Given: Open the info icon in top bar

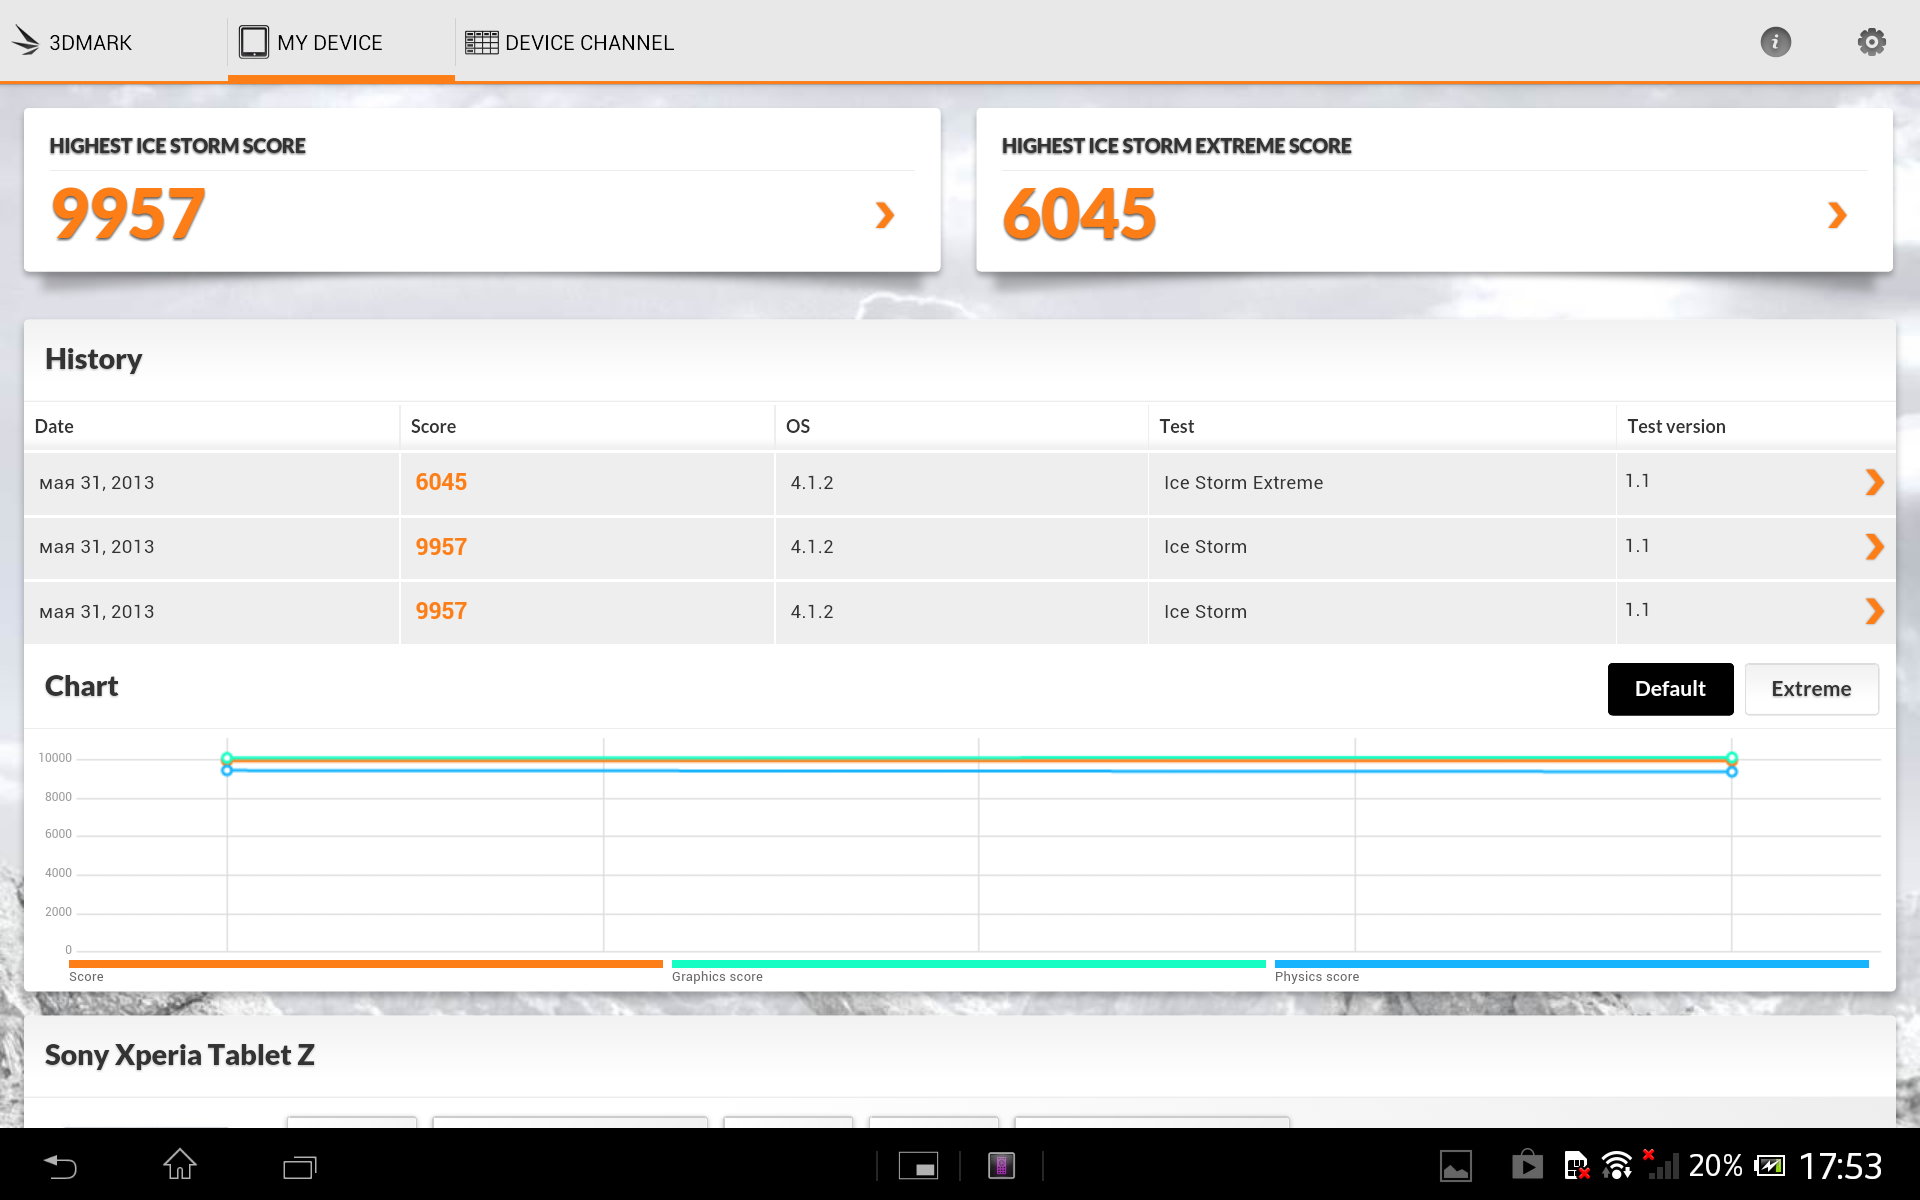Looking at the screenshot, I should 1775,42.
